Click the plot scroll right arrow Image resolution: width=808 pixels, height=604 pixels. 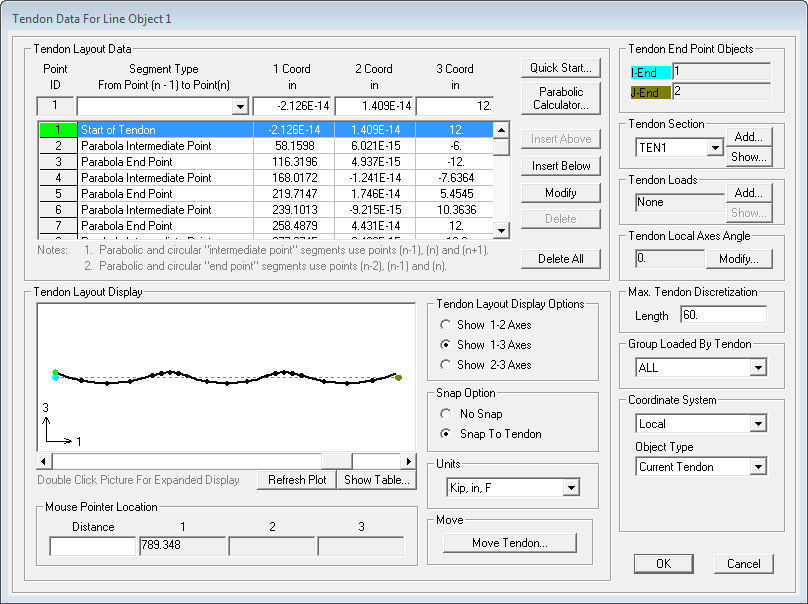point(409,461)
